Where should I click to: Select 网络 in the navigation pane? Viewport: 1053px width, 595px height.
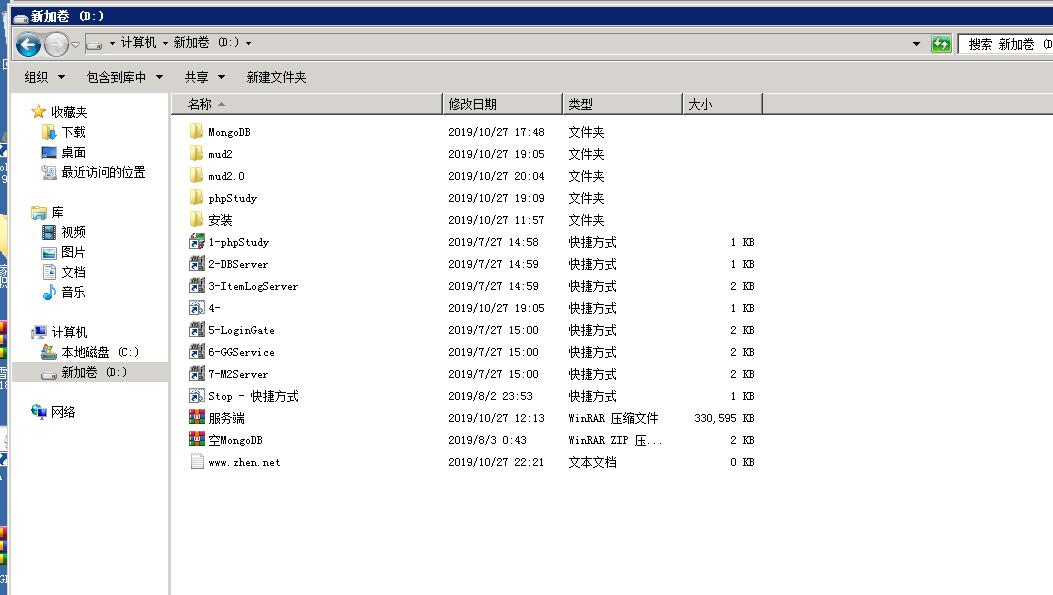(62, 412)
